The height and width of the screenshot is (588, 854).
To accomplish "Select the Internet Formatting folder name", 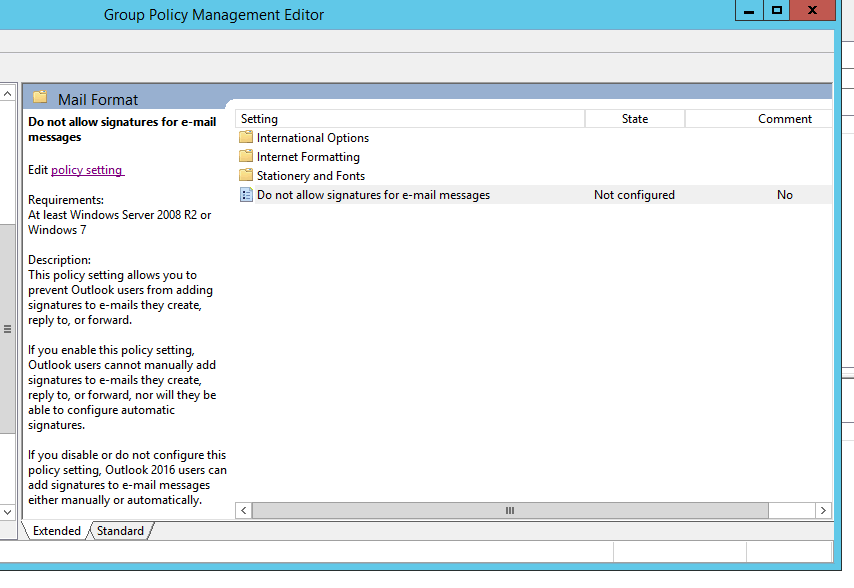I will click(x=308, y=157).
